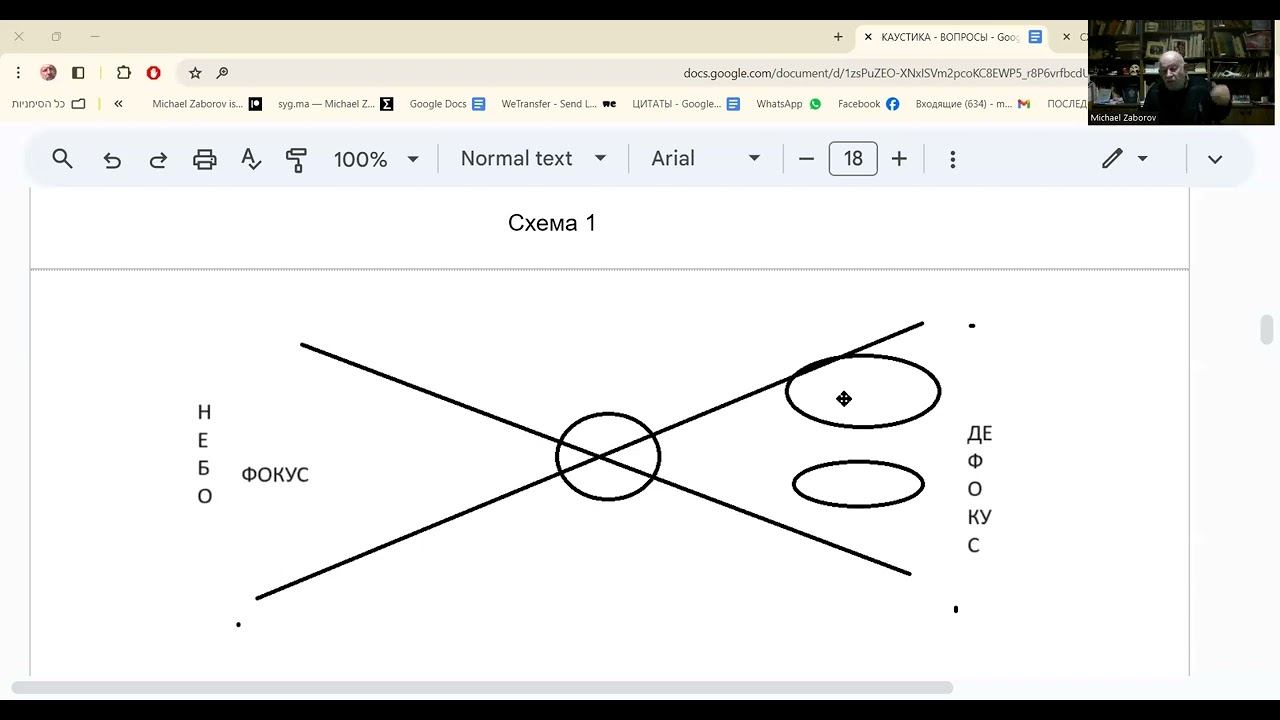Bookmark this page with the star

[x=195, y=73]
